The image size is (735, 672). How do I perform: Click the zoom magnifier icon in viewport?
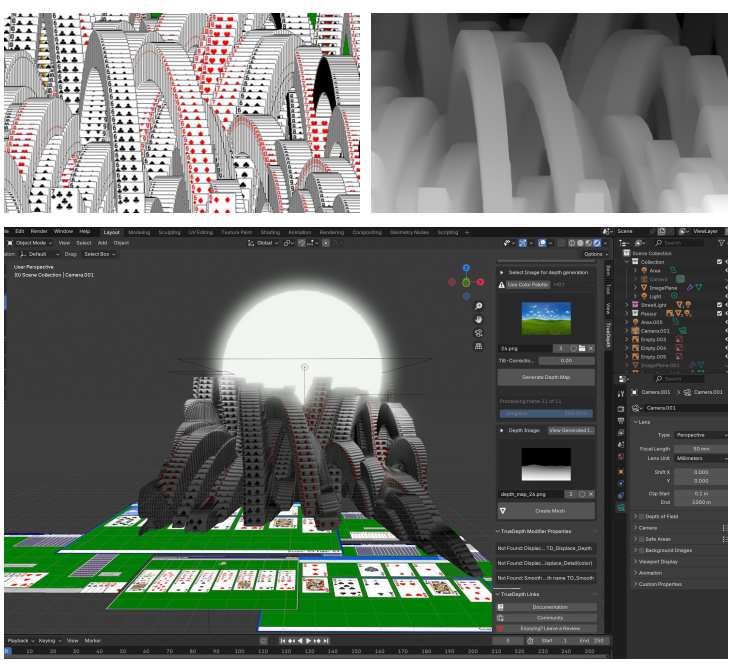click(x=480, y=307)
